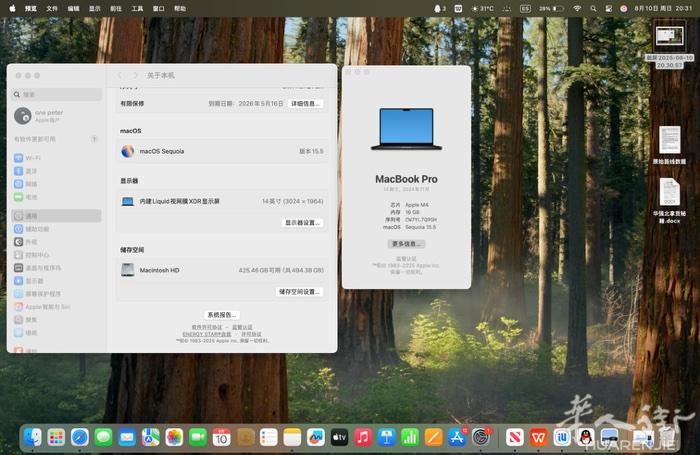Open Pages in the Dock
The height and width of the screenshot is (455, 700).
point(433,437)
